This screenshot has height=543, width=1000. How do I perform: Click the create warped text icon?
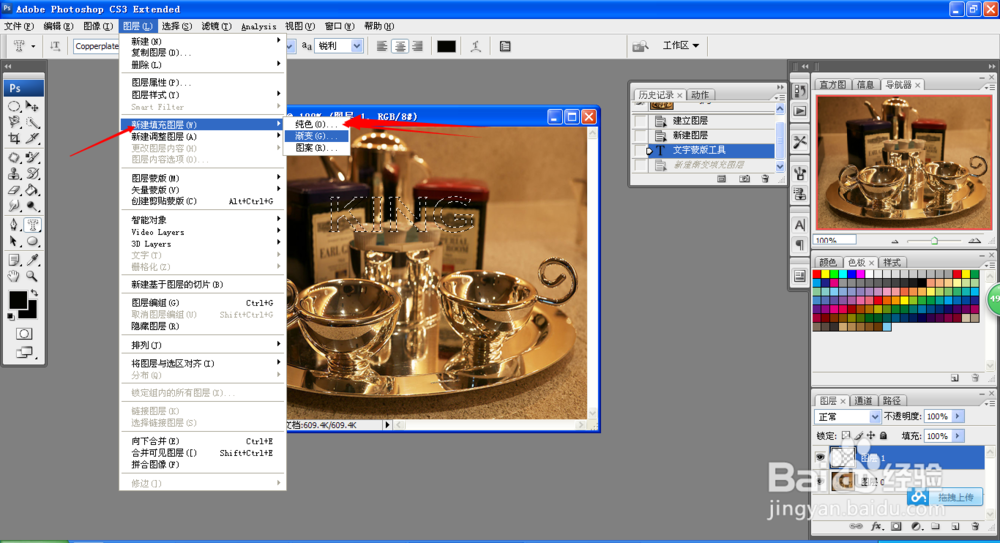[x=476, y=46]
